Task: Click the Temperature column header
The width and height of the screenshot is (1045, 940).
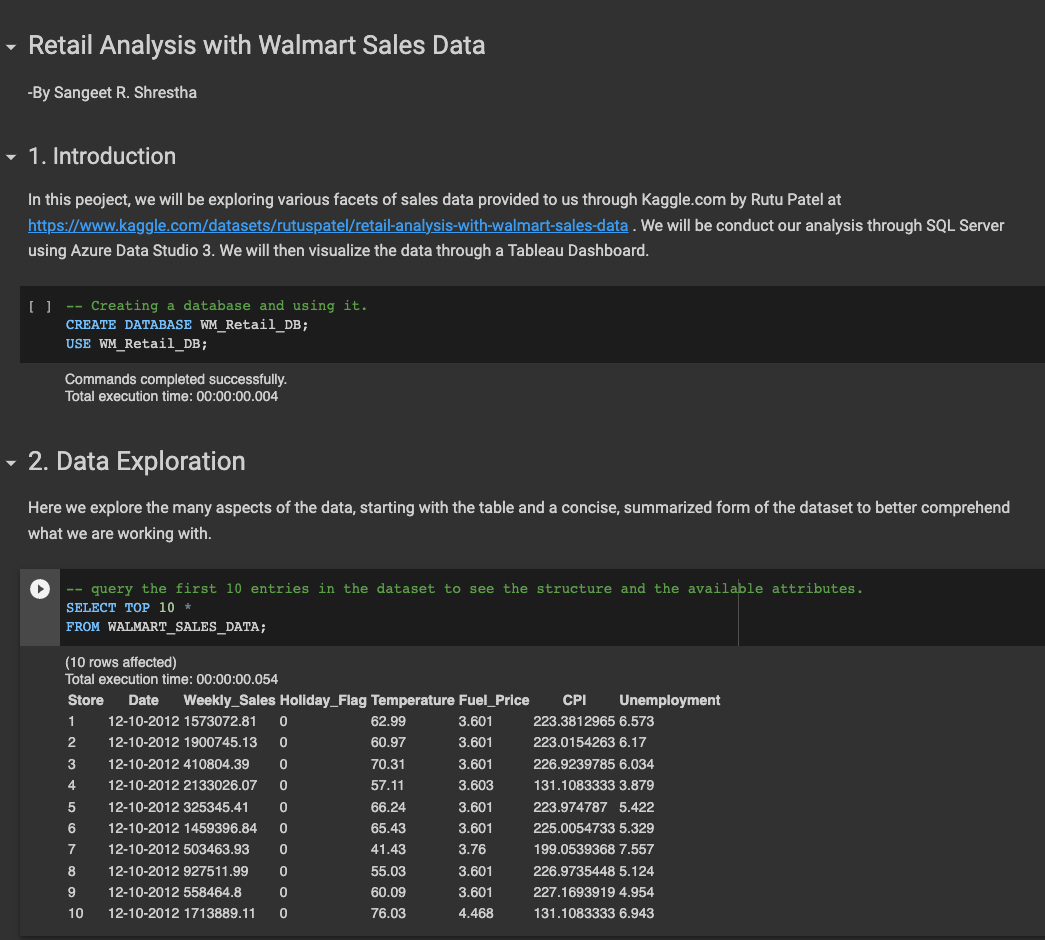Action: (413, 700)
